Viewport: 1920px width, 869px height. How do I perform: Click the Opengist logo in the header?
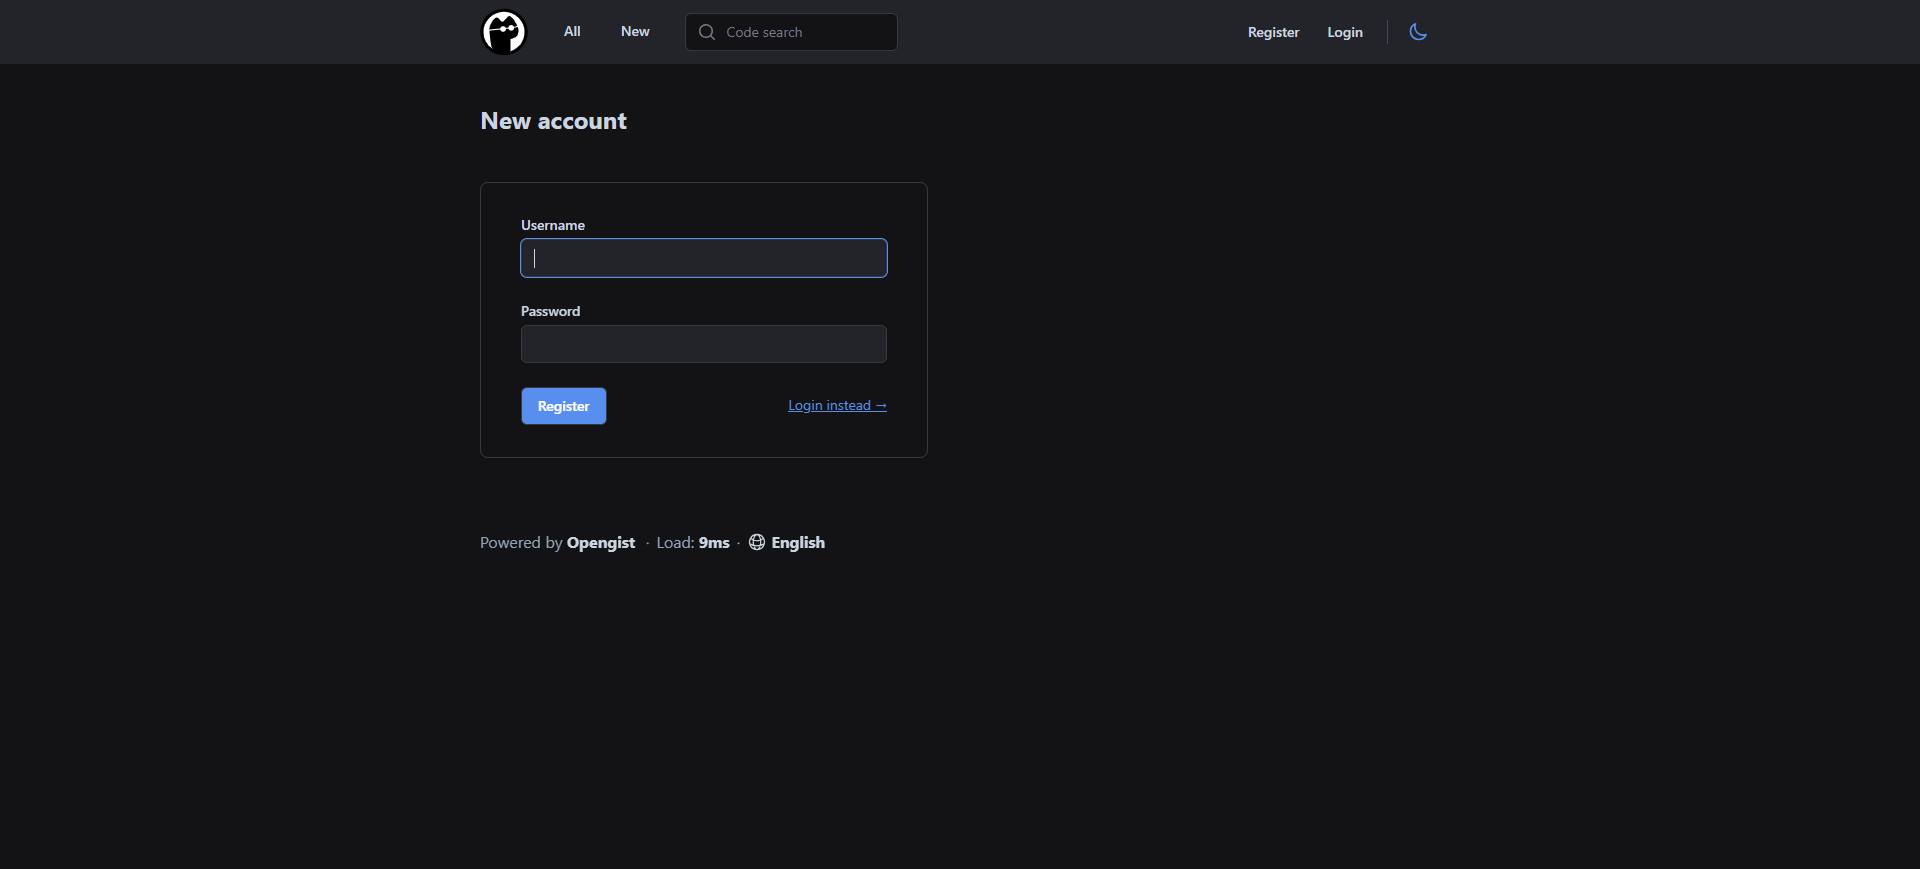point(503,32)
